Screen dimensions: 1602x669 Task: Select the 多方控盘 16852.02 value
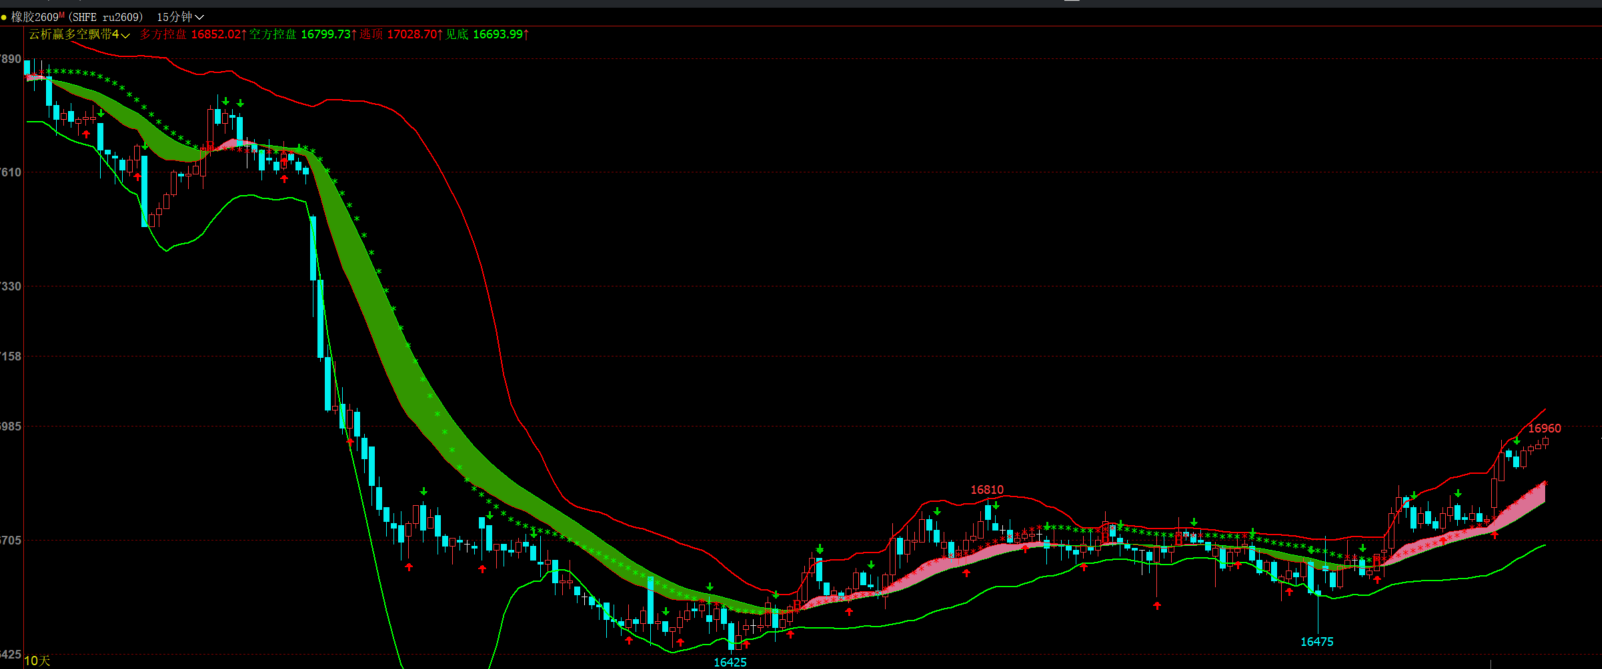[193, 34]
